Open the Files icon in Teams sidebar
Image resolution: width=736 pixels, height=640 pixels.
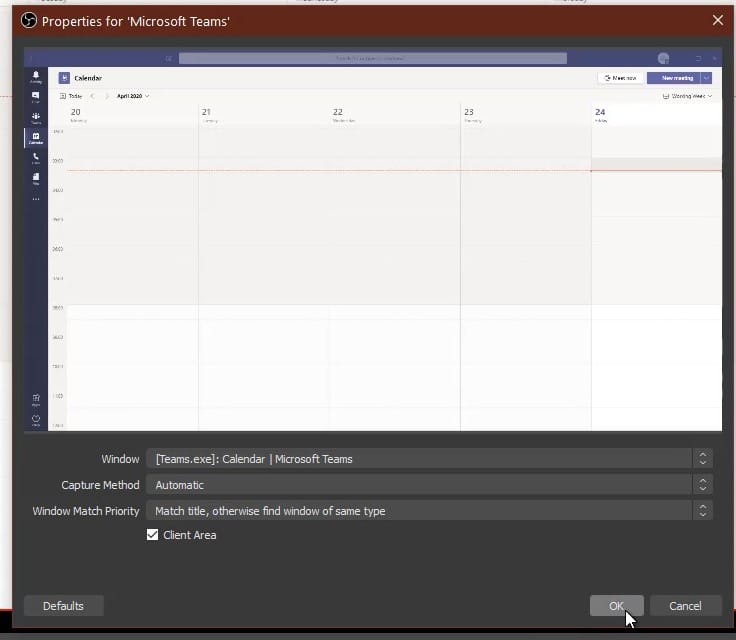[36, 178]
